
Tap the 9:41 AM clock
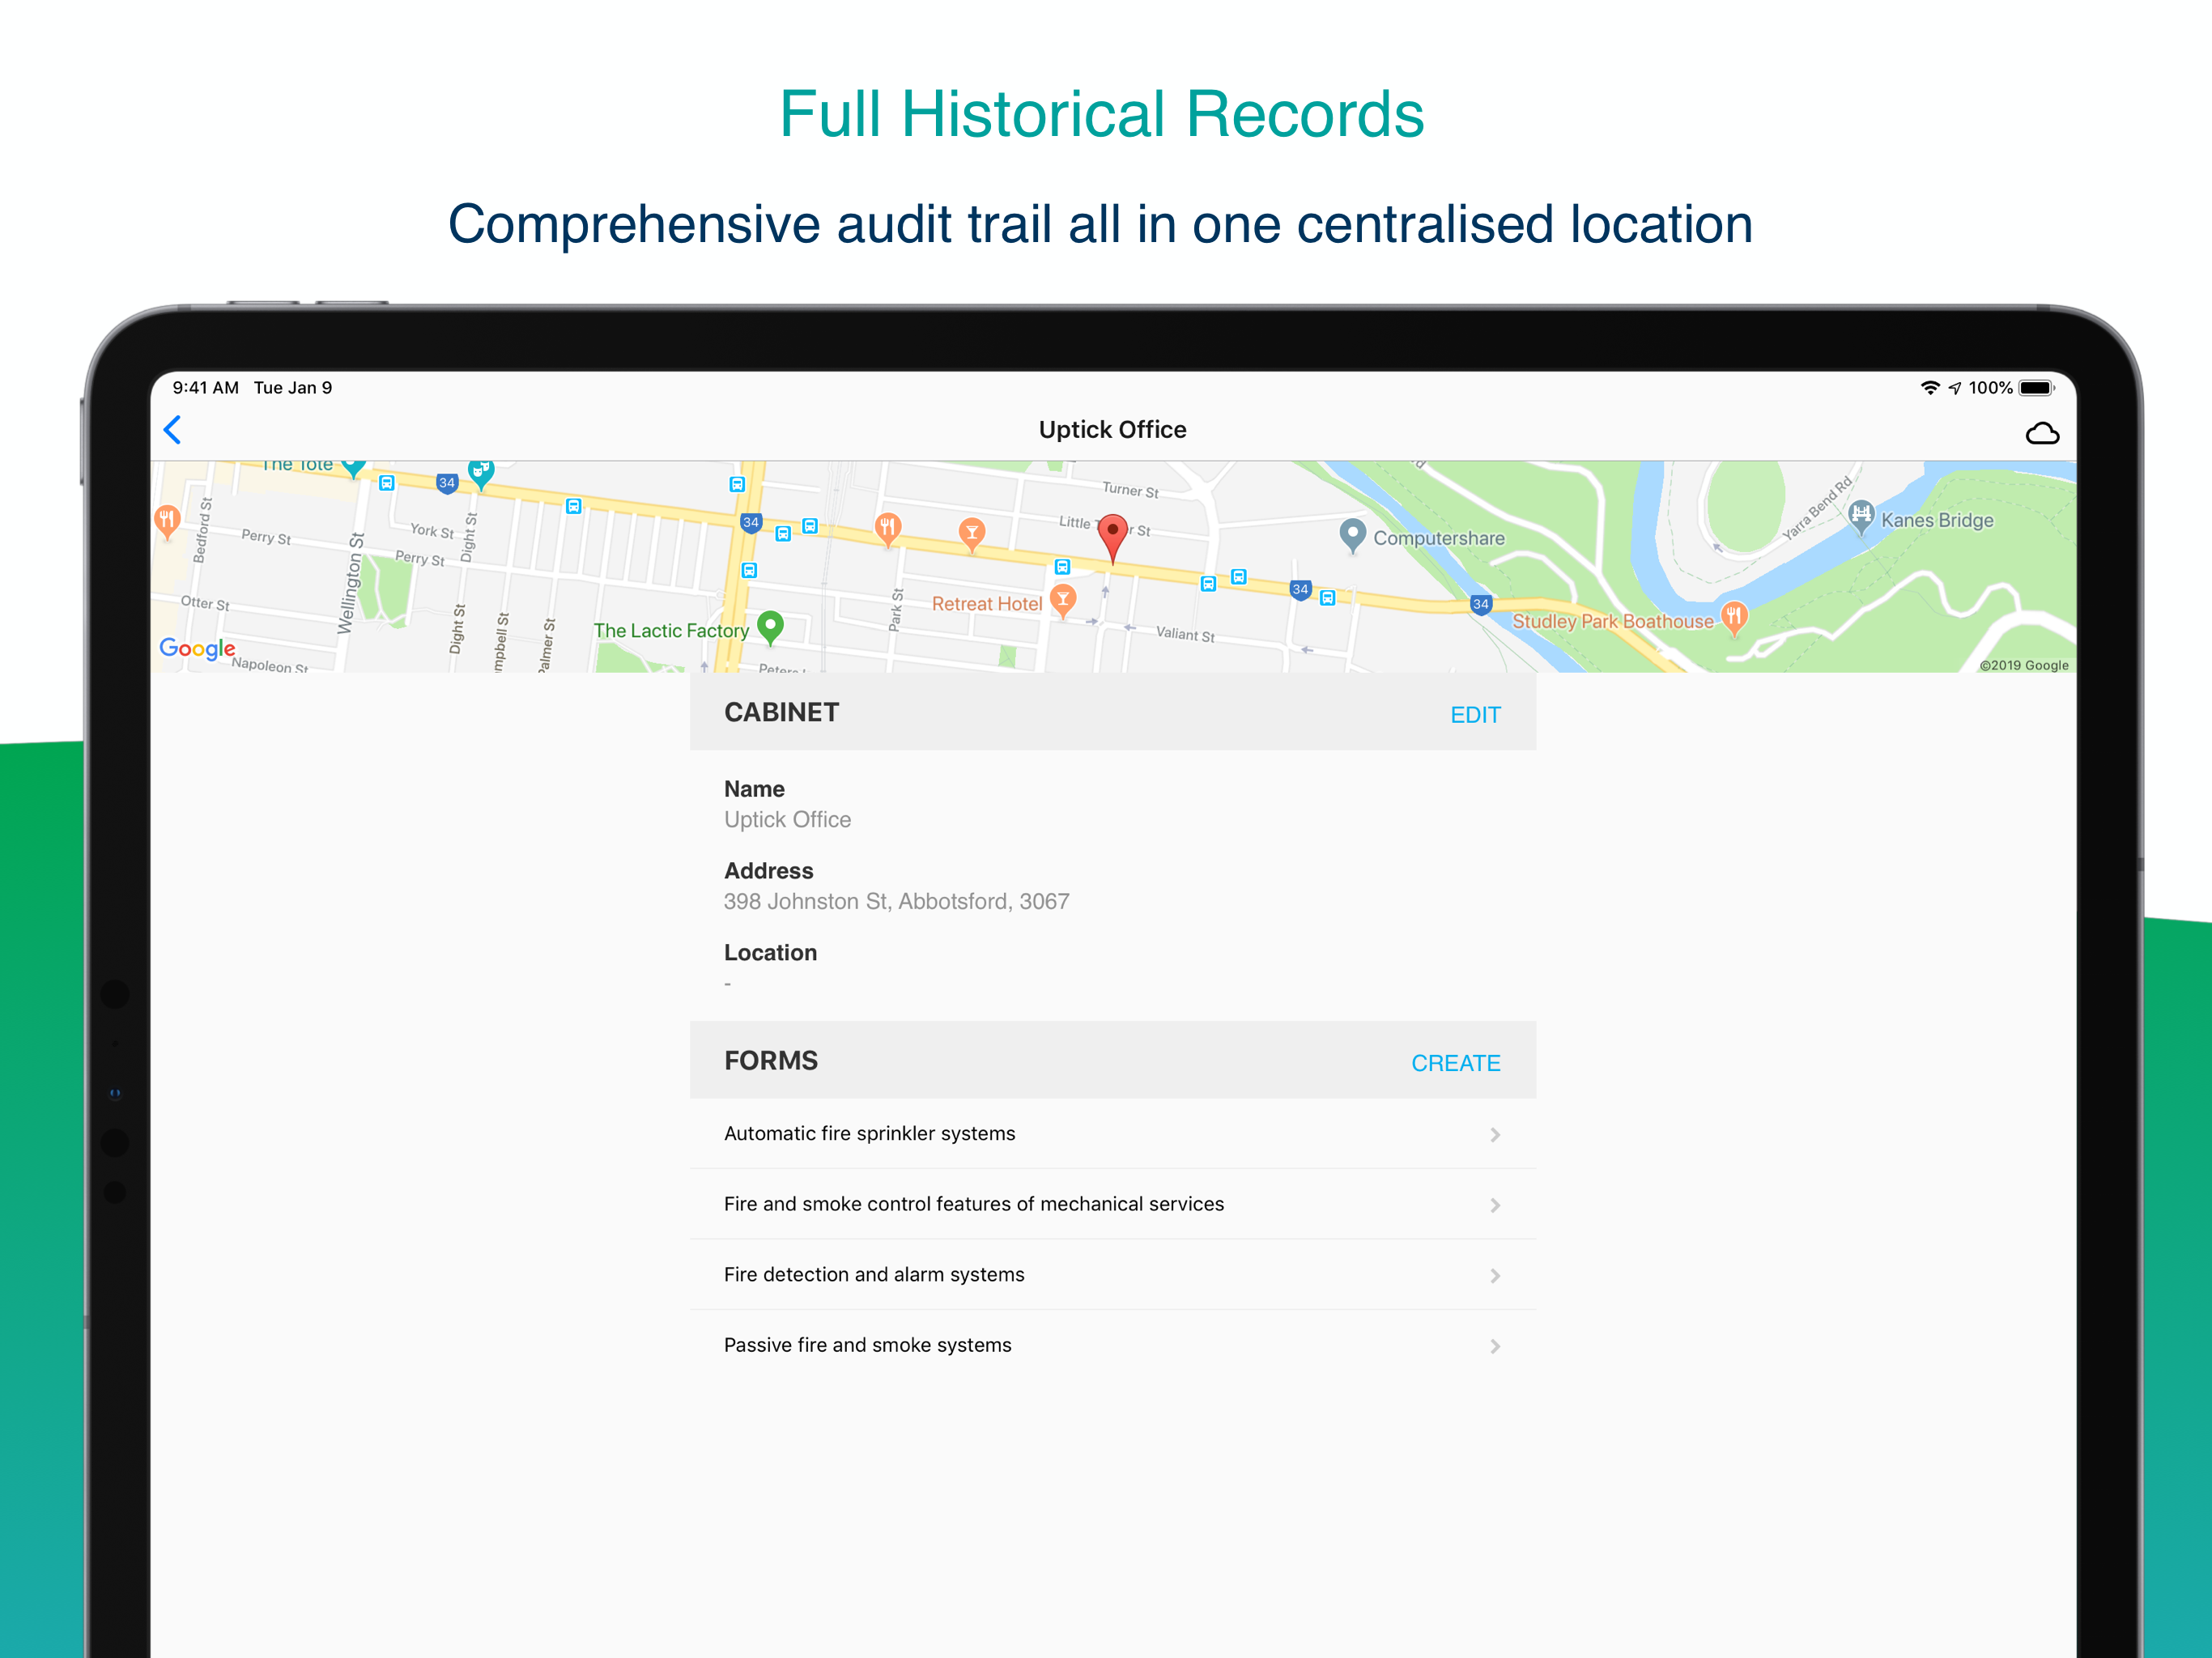205,388
